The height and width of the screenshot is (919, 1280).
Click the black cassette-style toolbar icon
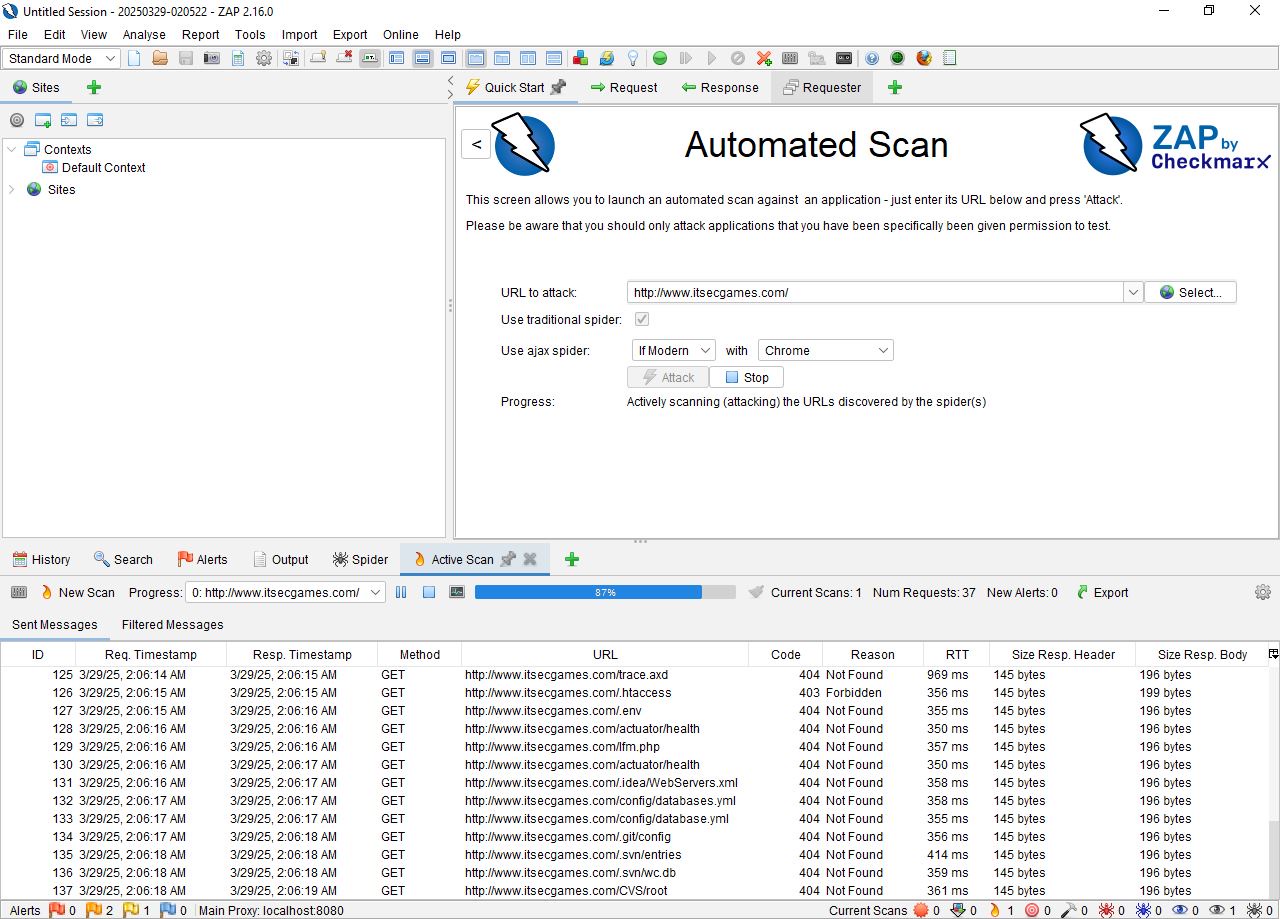pyautogui.click(x=844, y=58)
